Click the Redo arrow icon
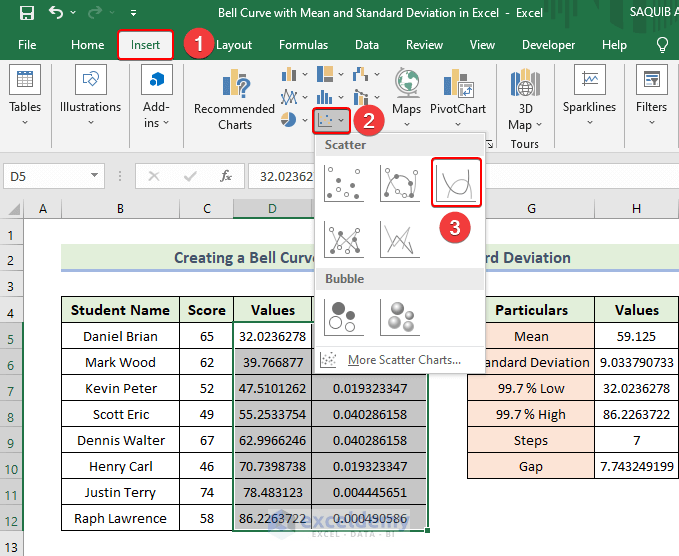 tap(95, 13)
